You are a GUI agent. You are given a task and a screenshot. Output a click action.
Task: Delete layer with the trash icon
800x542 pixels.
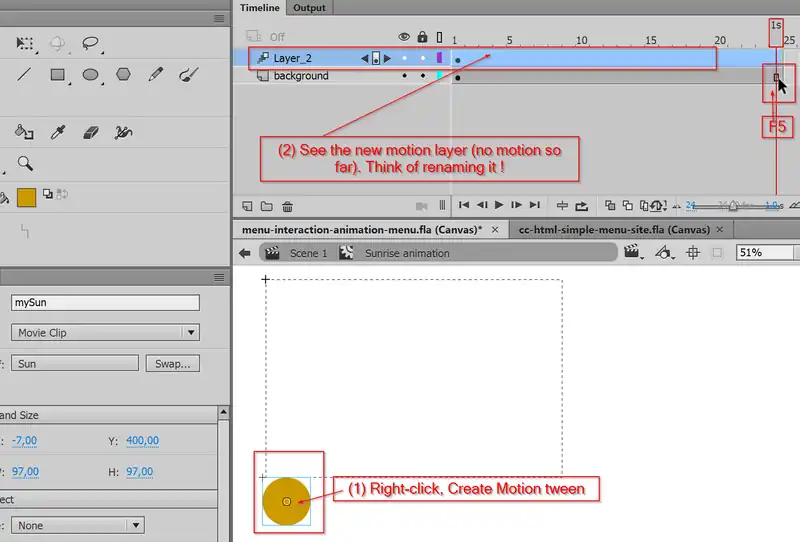tap(287, 206)
